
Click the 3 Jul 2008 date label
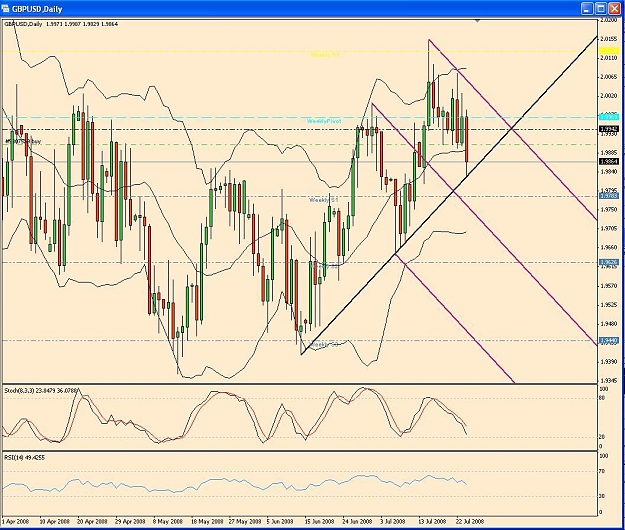pos(393,521)
